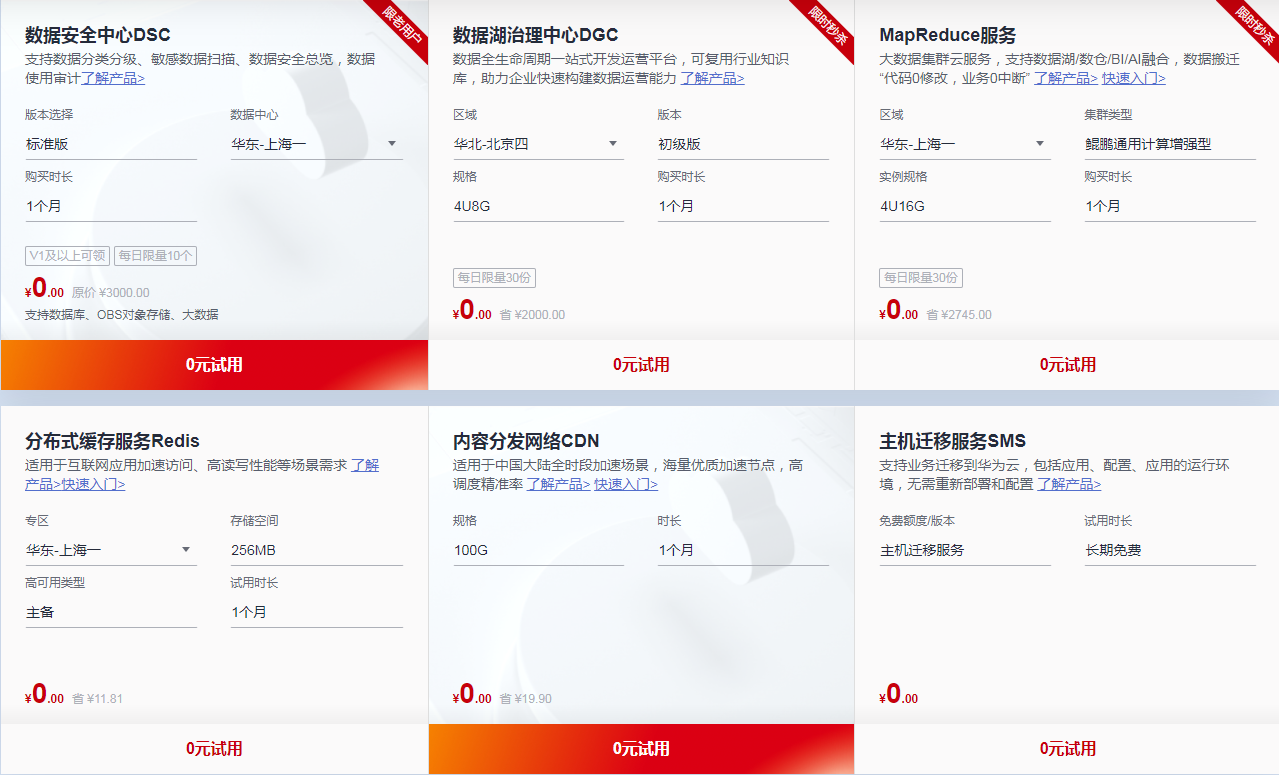Click 每日限量30份 tag in DGC card
This screenshot has height=775, width=1279.
494,277
